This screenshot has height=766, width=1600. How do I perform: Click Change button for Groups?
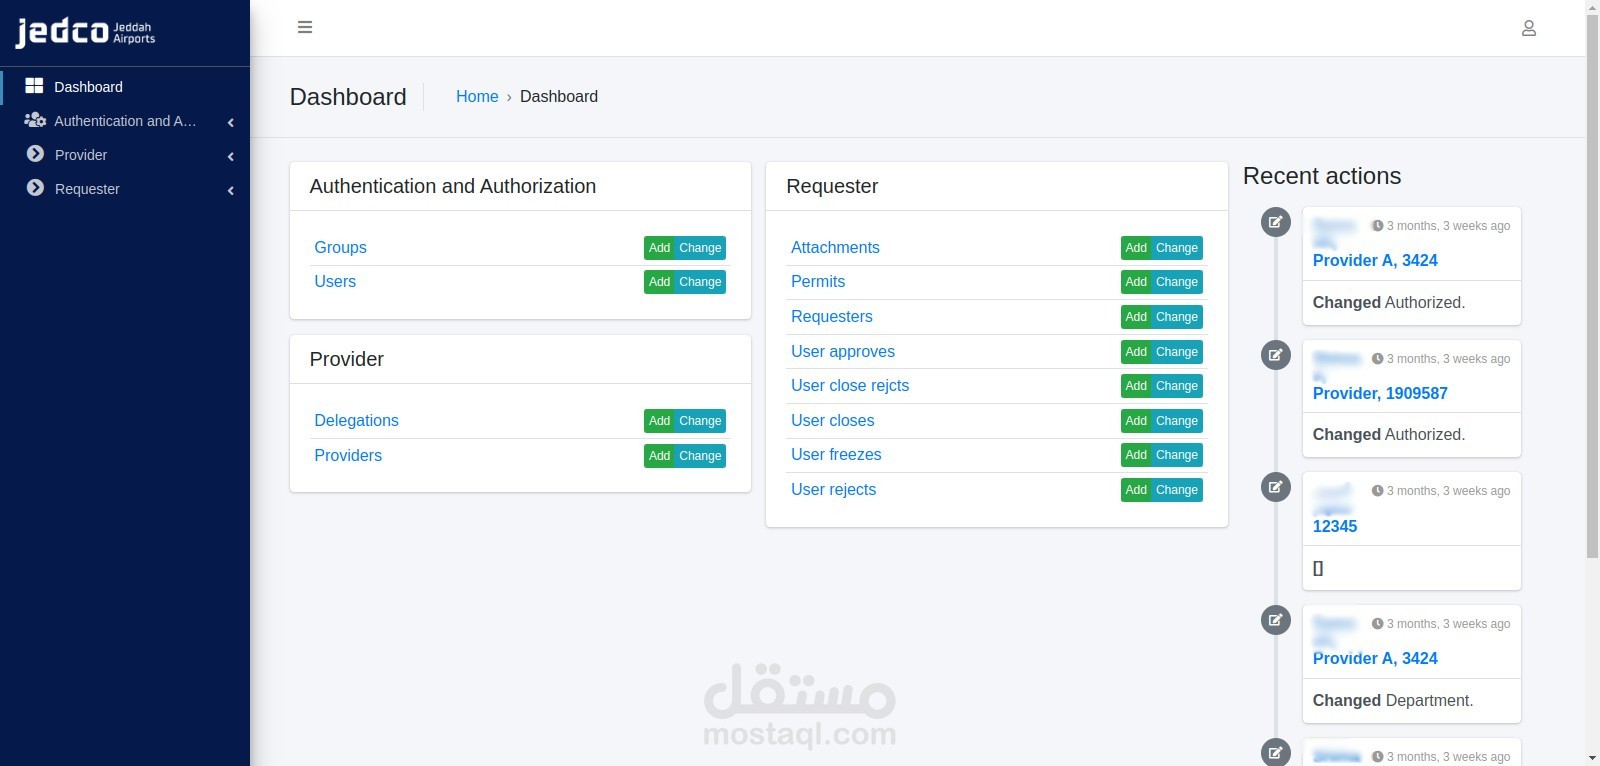(700, 248)
